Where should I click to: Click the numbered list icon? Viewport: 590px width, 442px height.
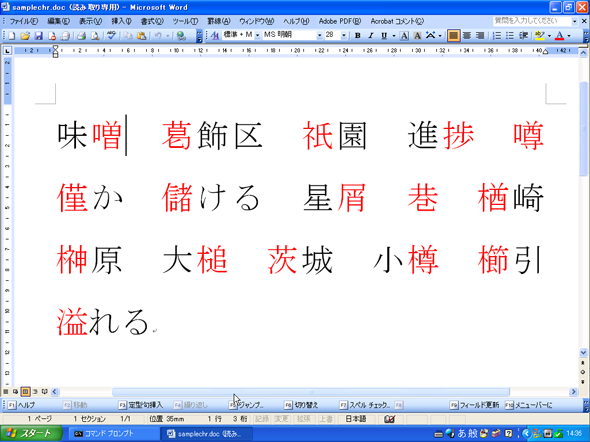pos(497,36)
